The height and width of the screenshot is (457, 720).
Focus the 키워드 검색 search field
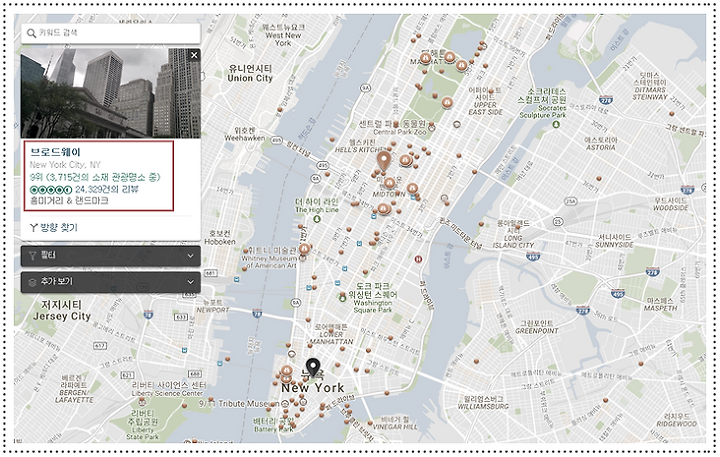coord(111,33)
